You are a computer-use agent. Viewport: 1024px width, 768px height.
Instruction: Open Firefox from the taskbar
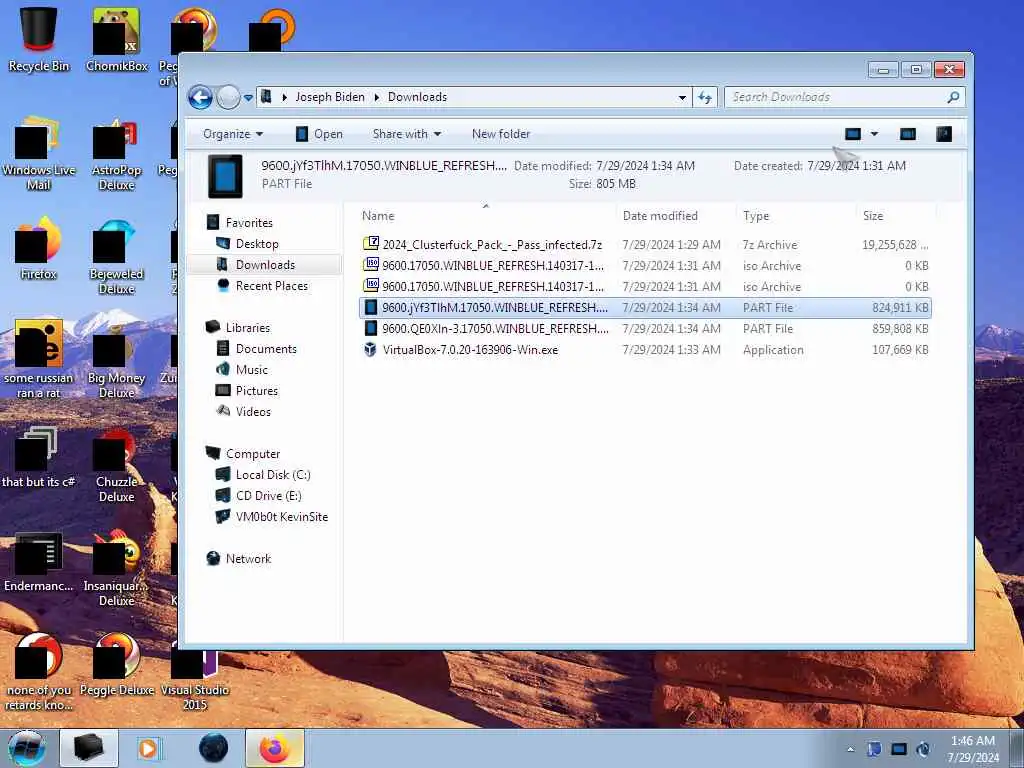[x=275, y=748]
